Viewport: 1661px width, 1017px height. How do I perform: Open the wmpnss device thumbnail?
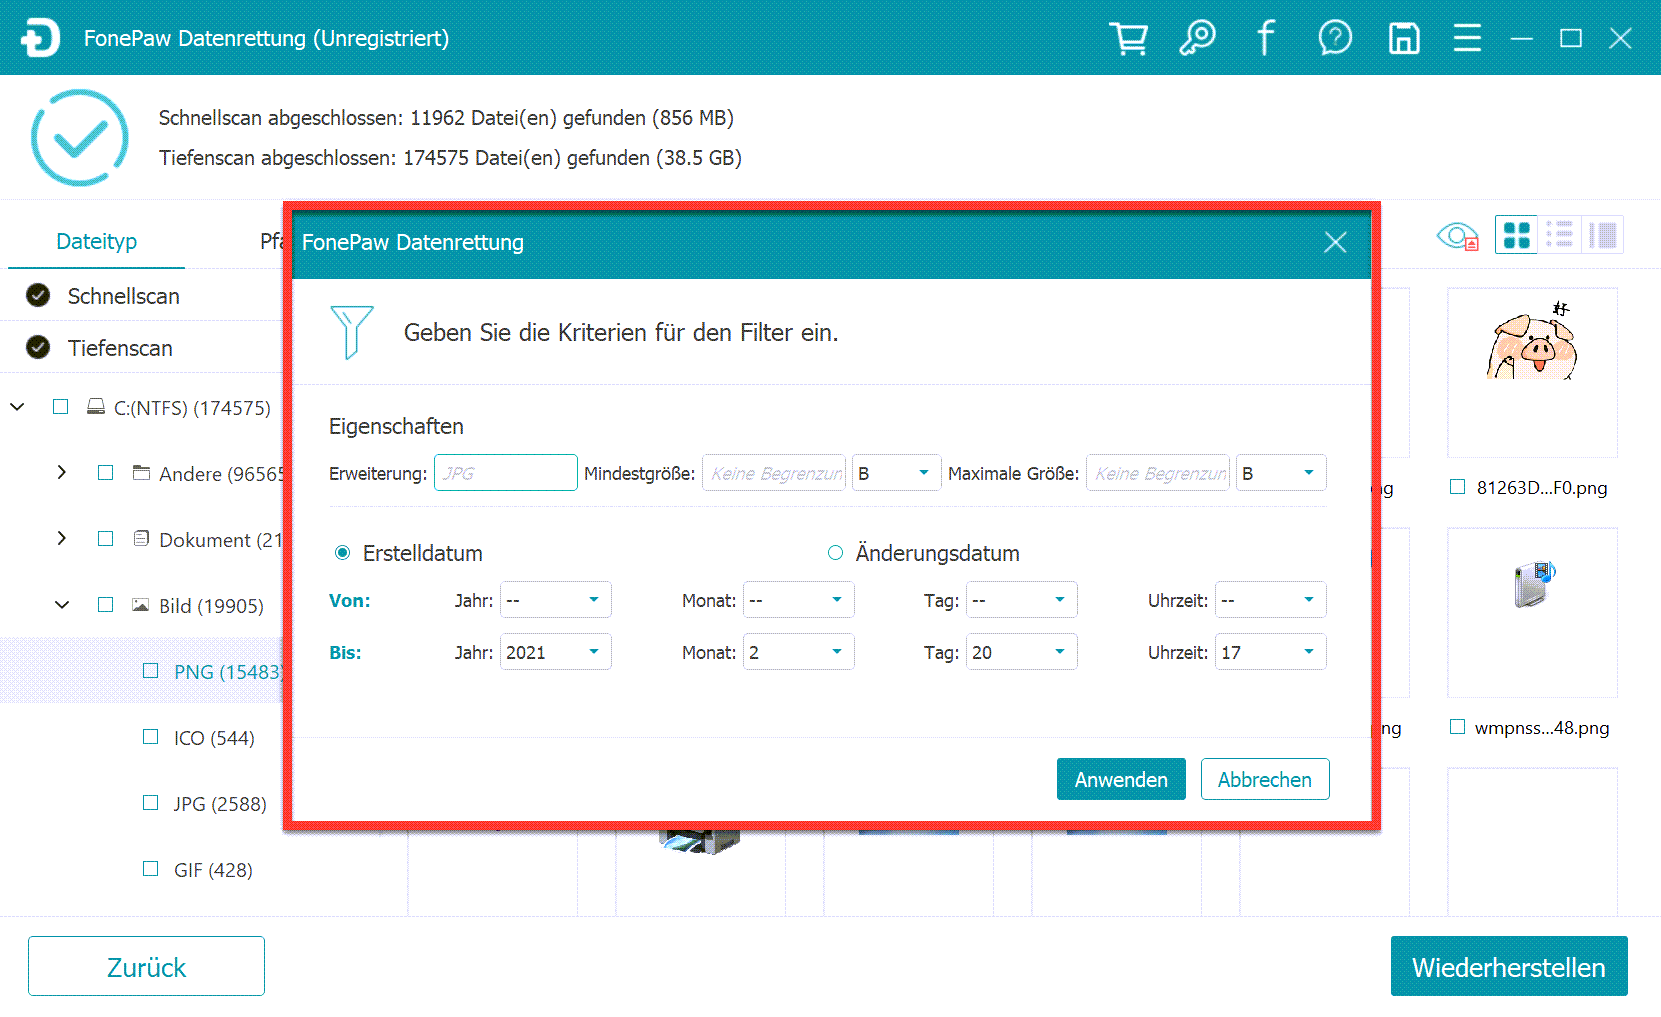point(1532,612)
